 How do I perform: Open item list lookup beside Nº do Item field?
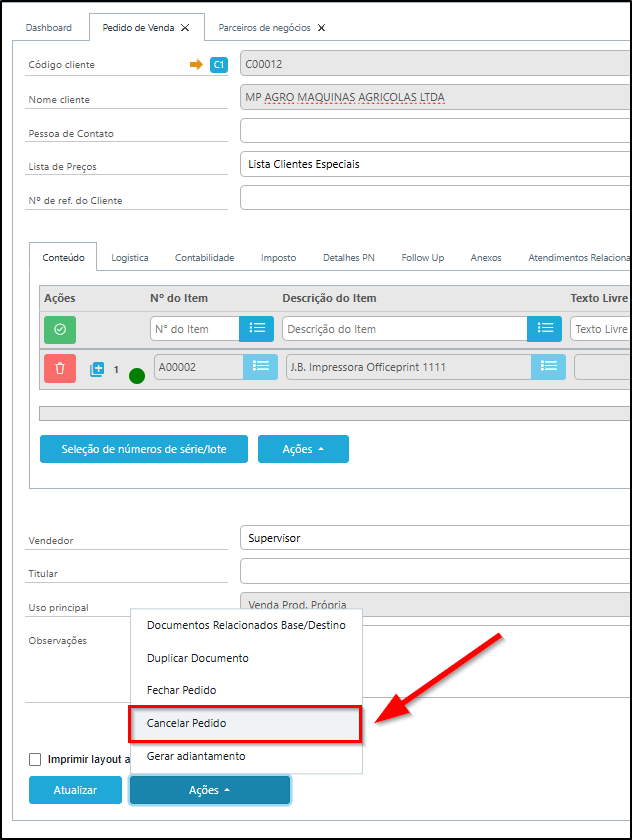pos(256,329)
